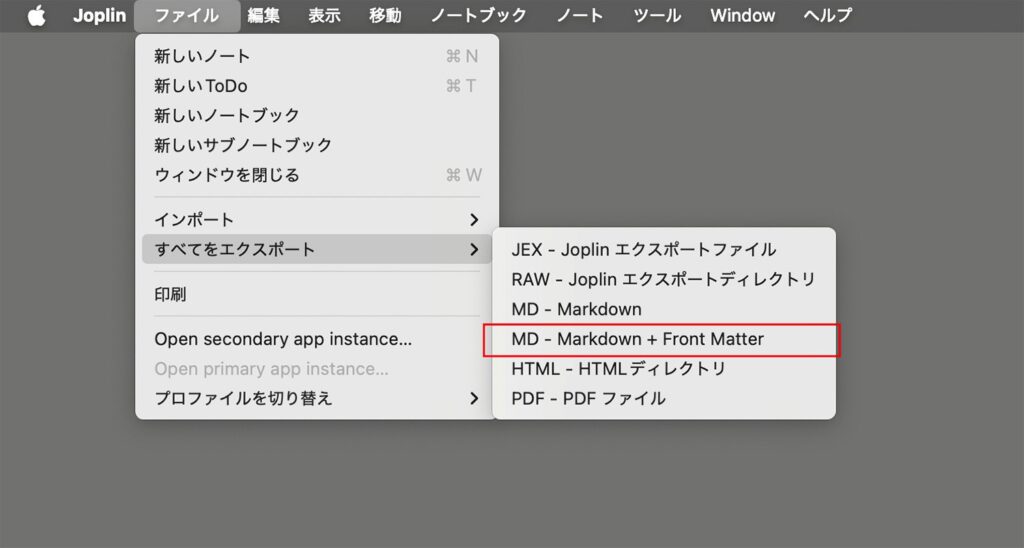Open the ツール menu
Image resolution: width=1024 pixels, height=548 pixels.
(x=657, y=15)
